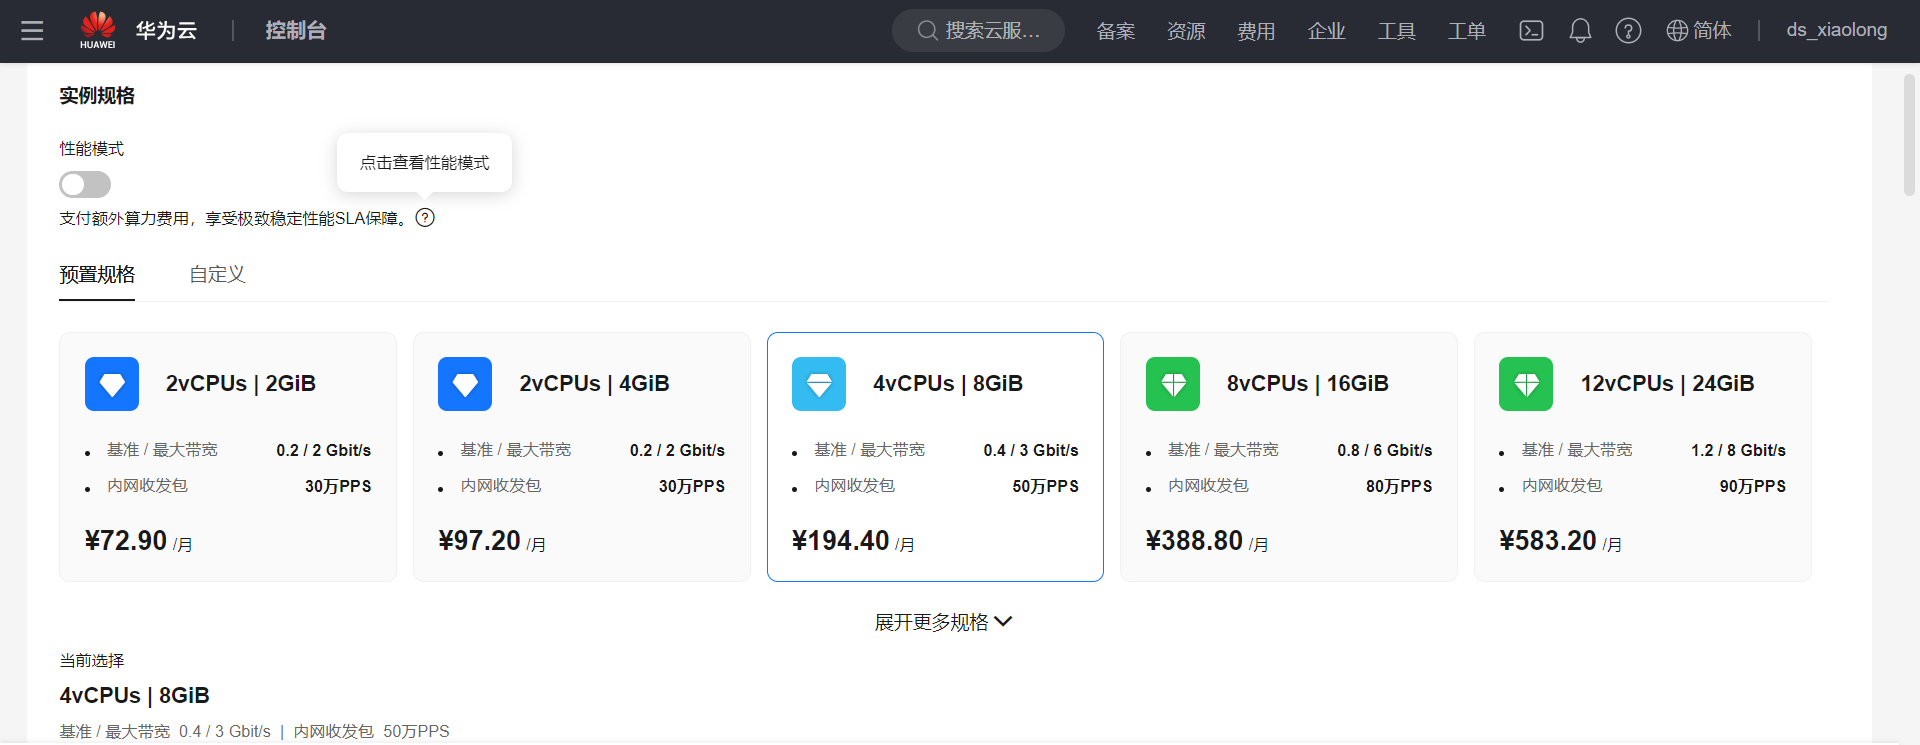This screenshot has height=745, width=1920.
Task: Open the ds_xiaolong account dropdown
Action: pos(1836,30)
